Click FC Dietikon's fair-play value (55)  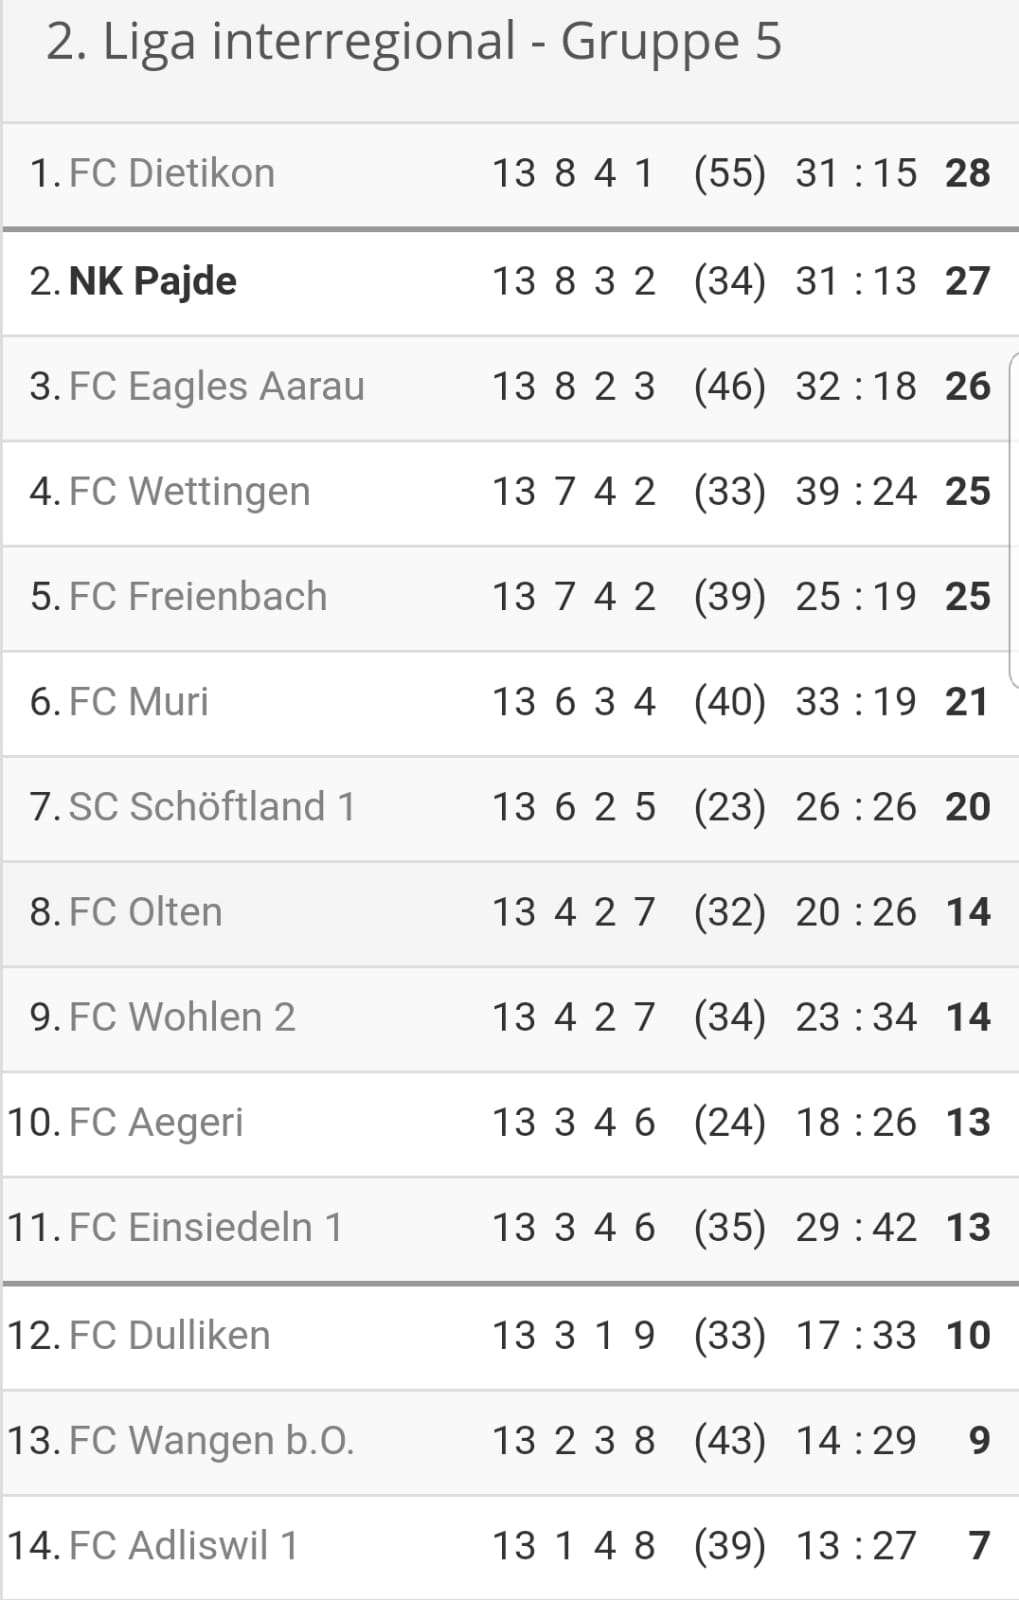tap(730, 174)
